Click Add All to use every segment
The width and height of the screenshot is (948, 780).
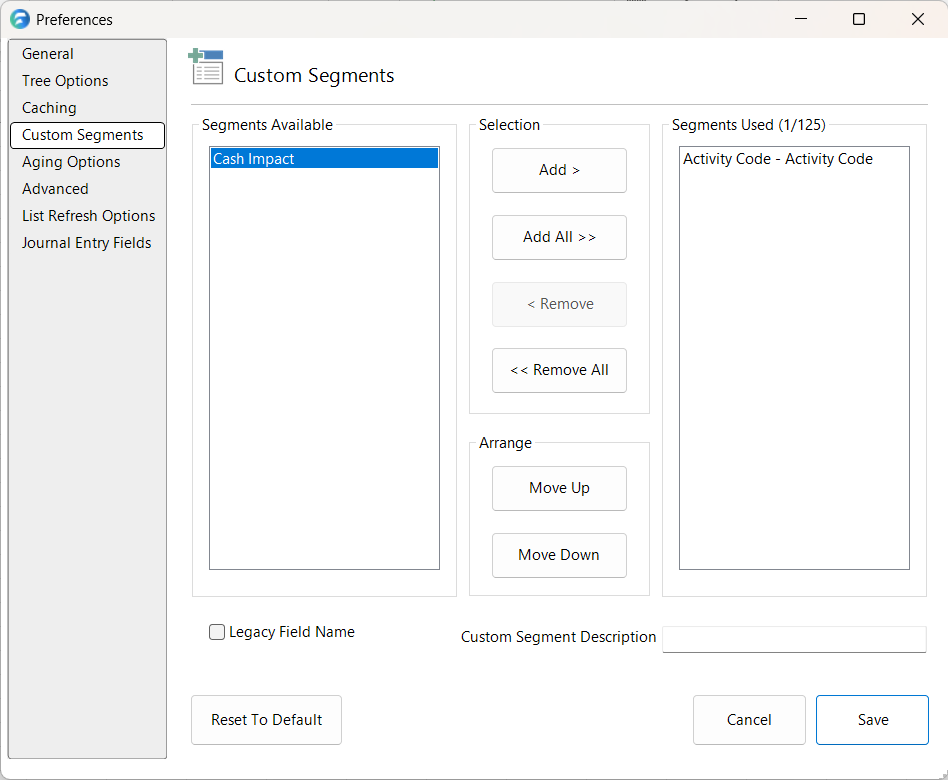click(559, 237)
